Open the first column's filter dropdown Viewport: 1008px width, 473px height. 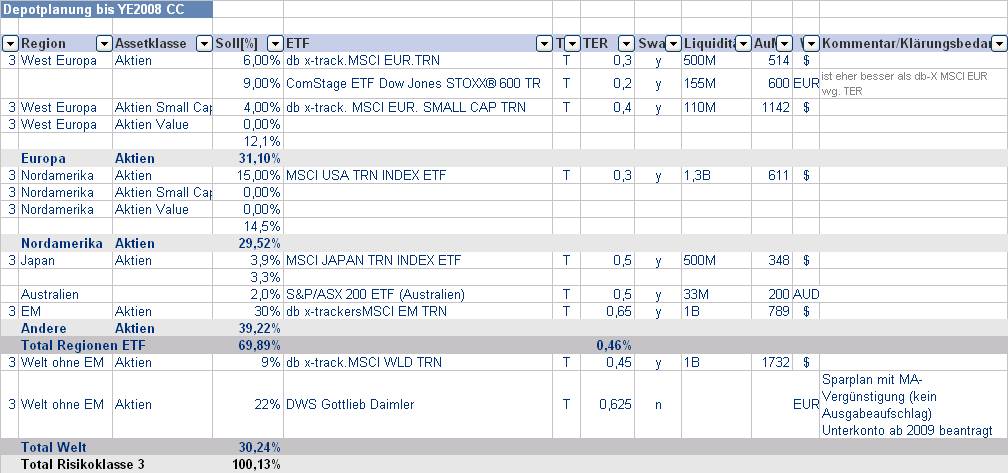pos(10,44)
